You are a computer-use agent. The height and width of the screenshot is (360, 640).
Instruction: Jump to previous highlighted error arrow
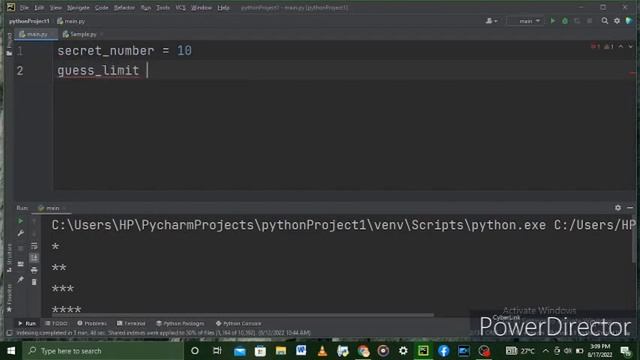620,47
